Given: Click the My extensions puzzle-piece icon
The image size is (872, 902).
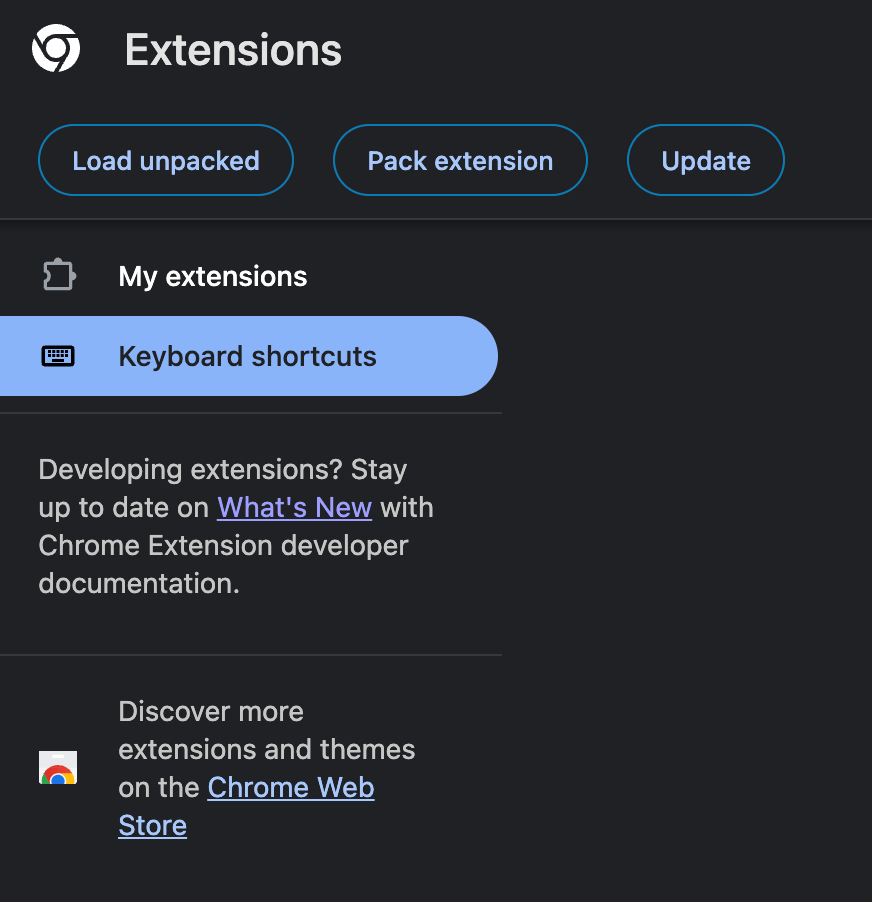Looking at the screenshot, I should click(59, 276).
